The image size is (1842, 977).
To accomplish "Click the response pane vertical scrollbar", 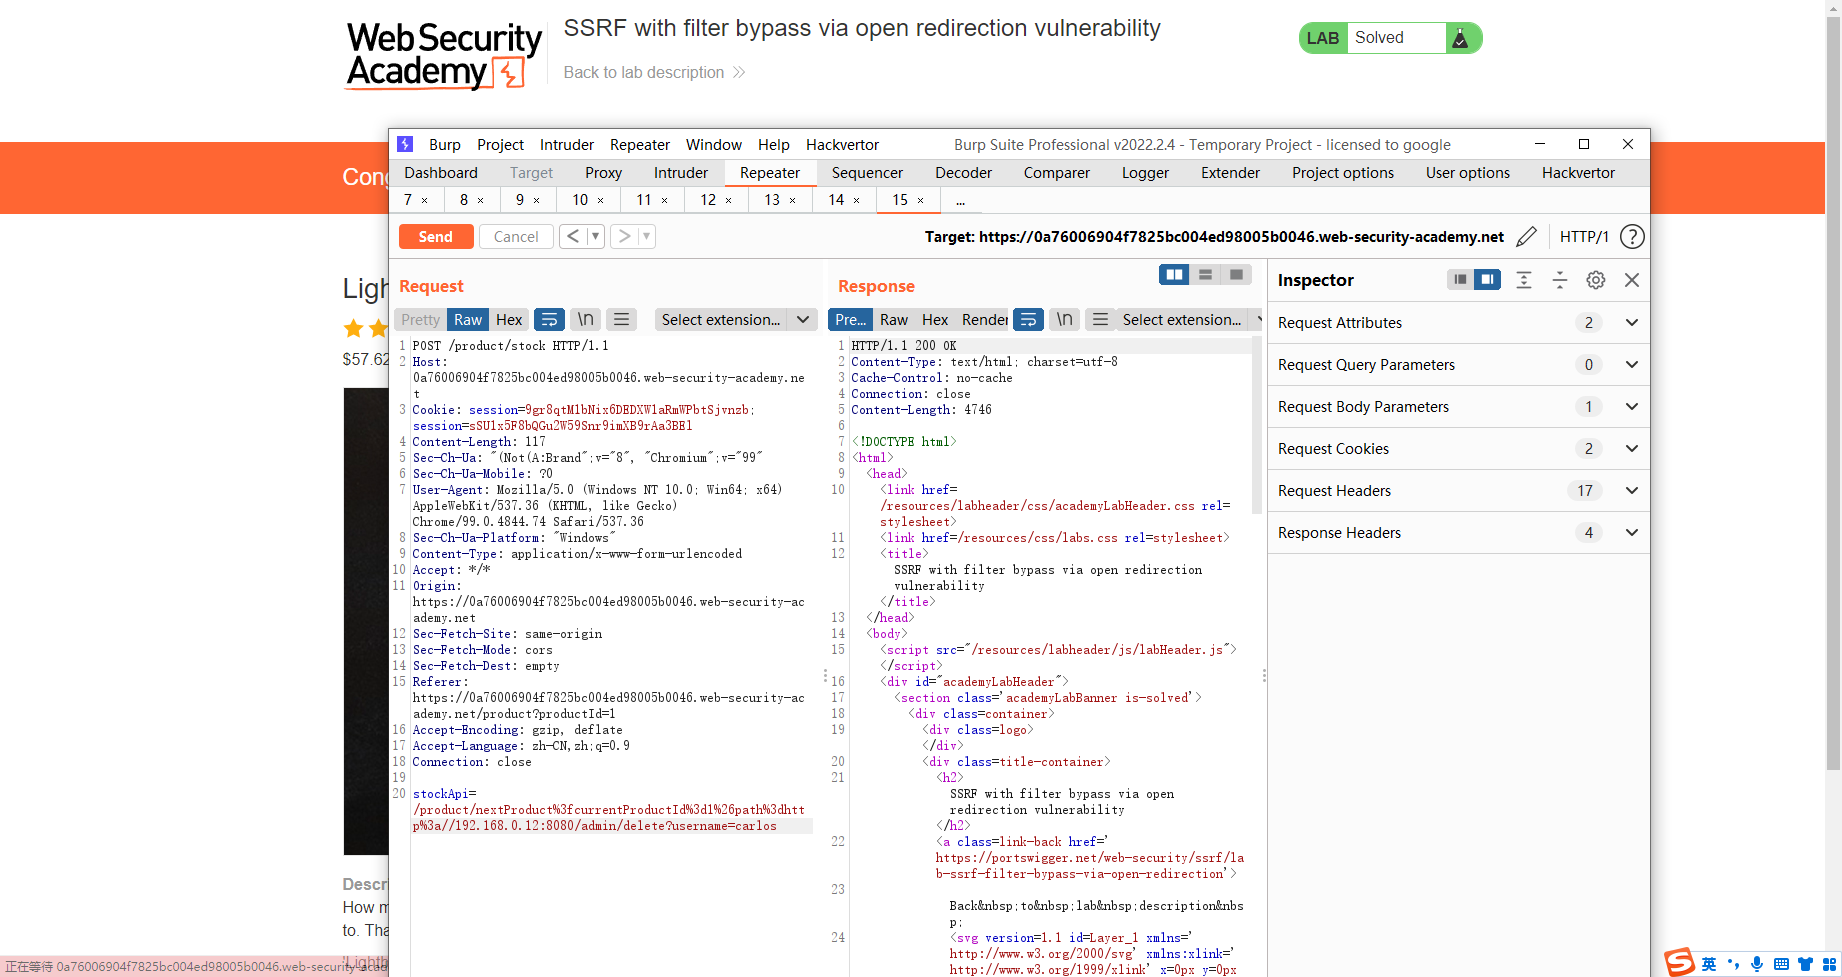I will [1257, 425].
